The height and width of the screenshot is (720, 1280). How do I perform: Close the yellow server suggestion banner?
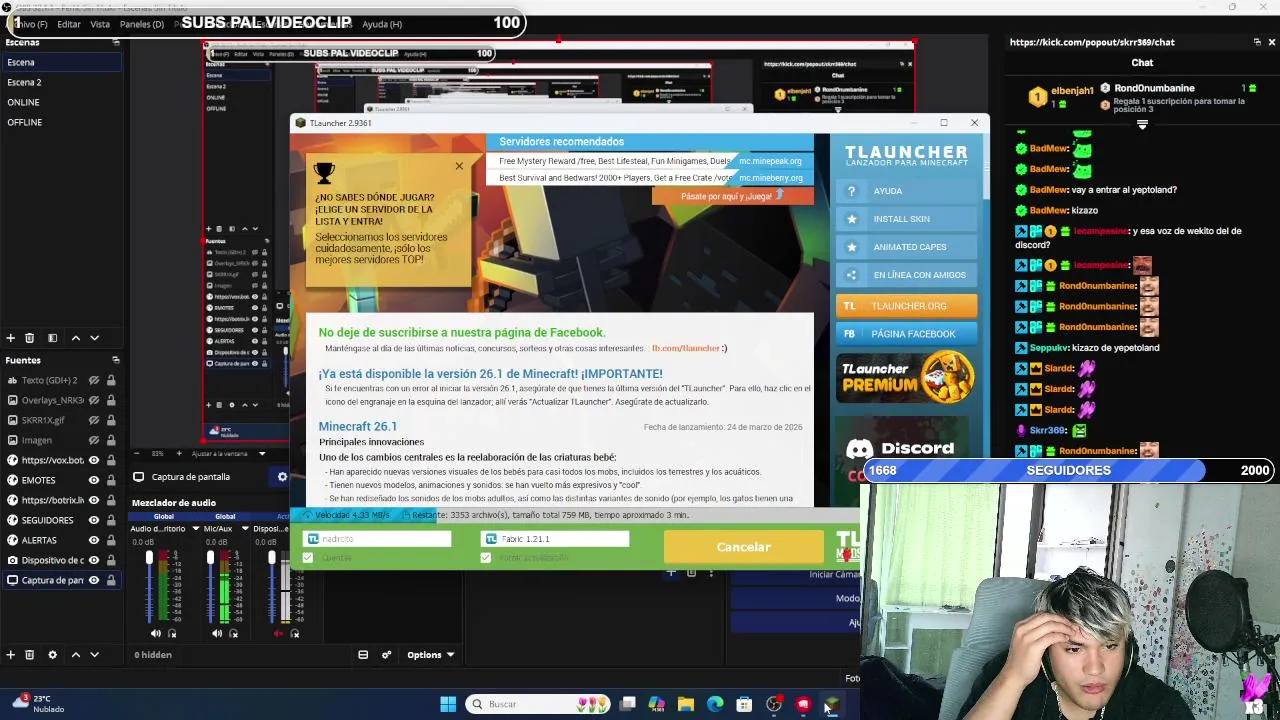(459, 166)
